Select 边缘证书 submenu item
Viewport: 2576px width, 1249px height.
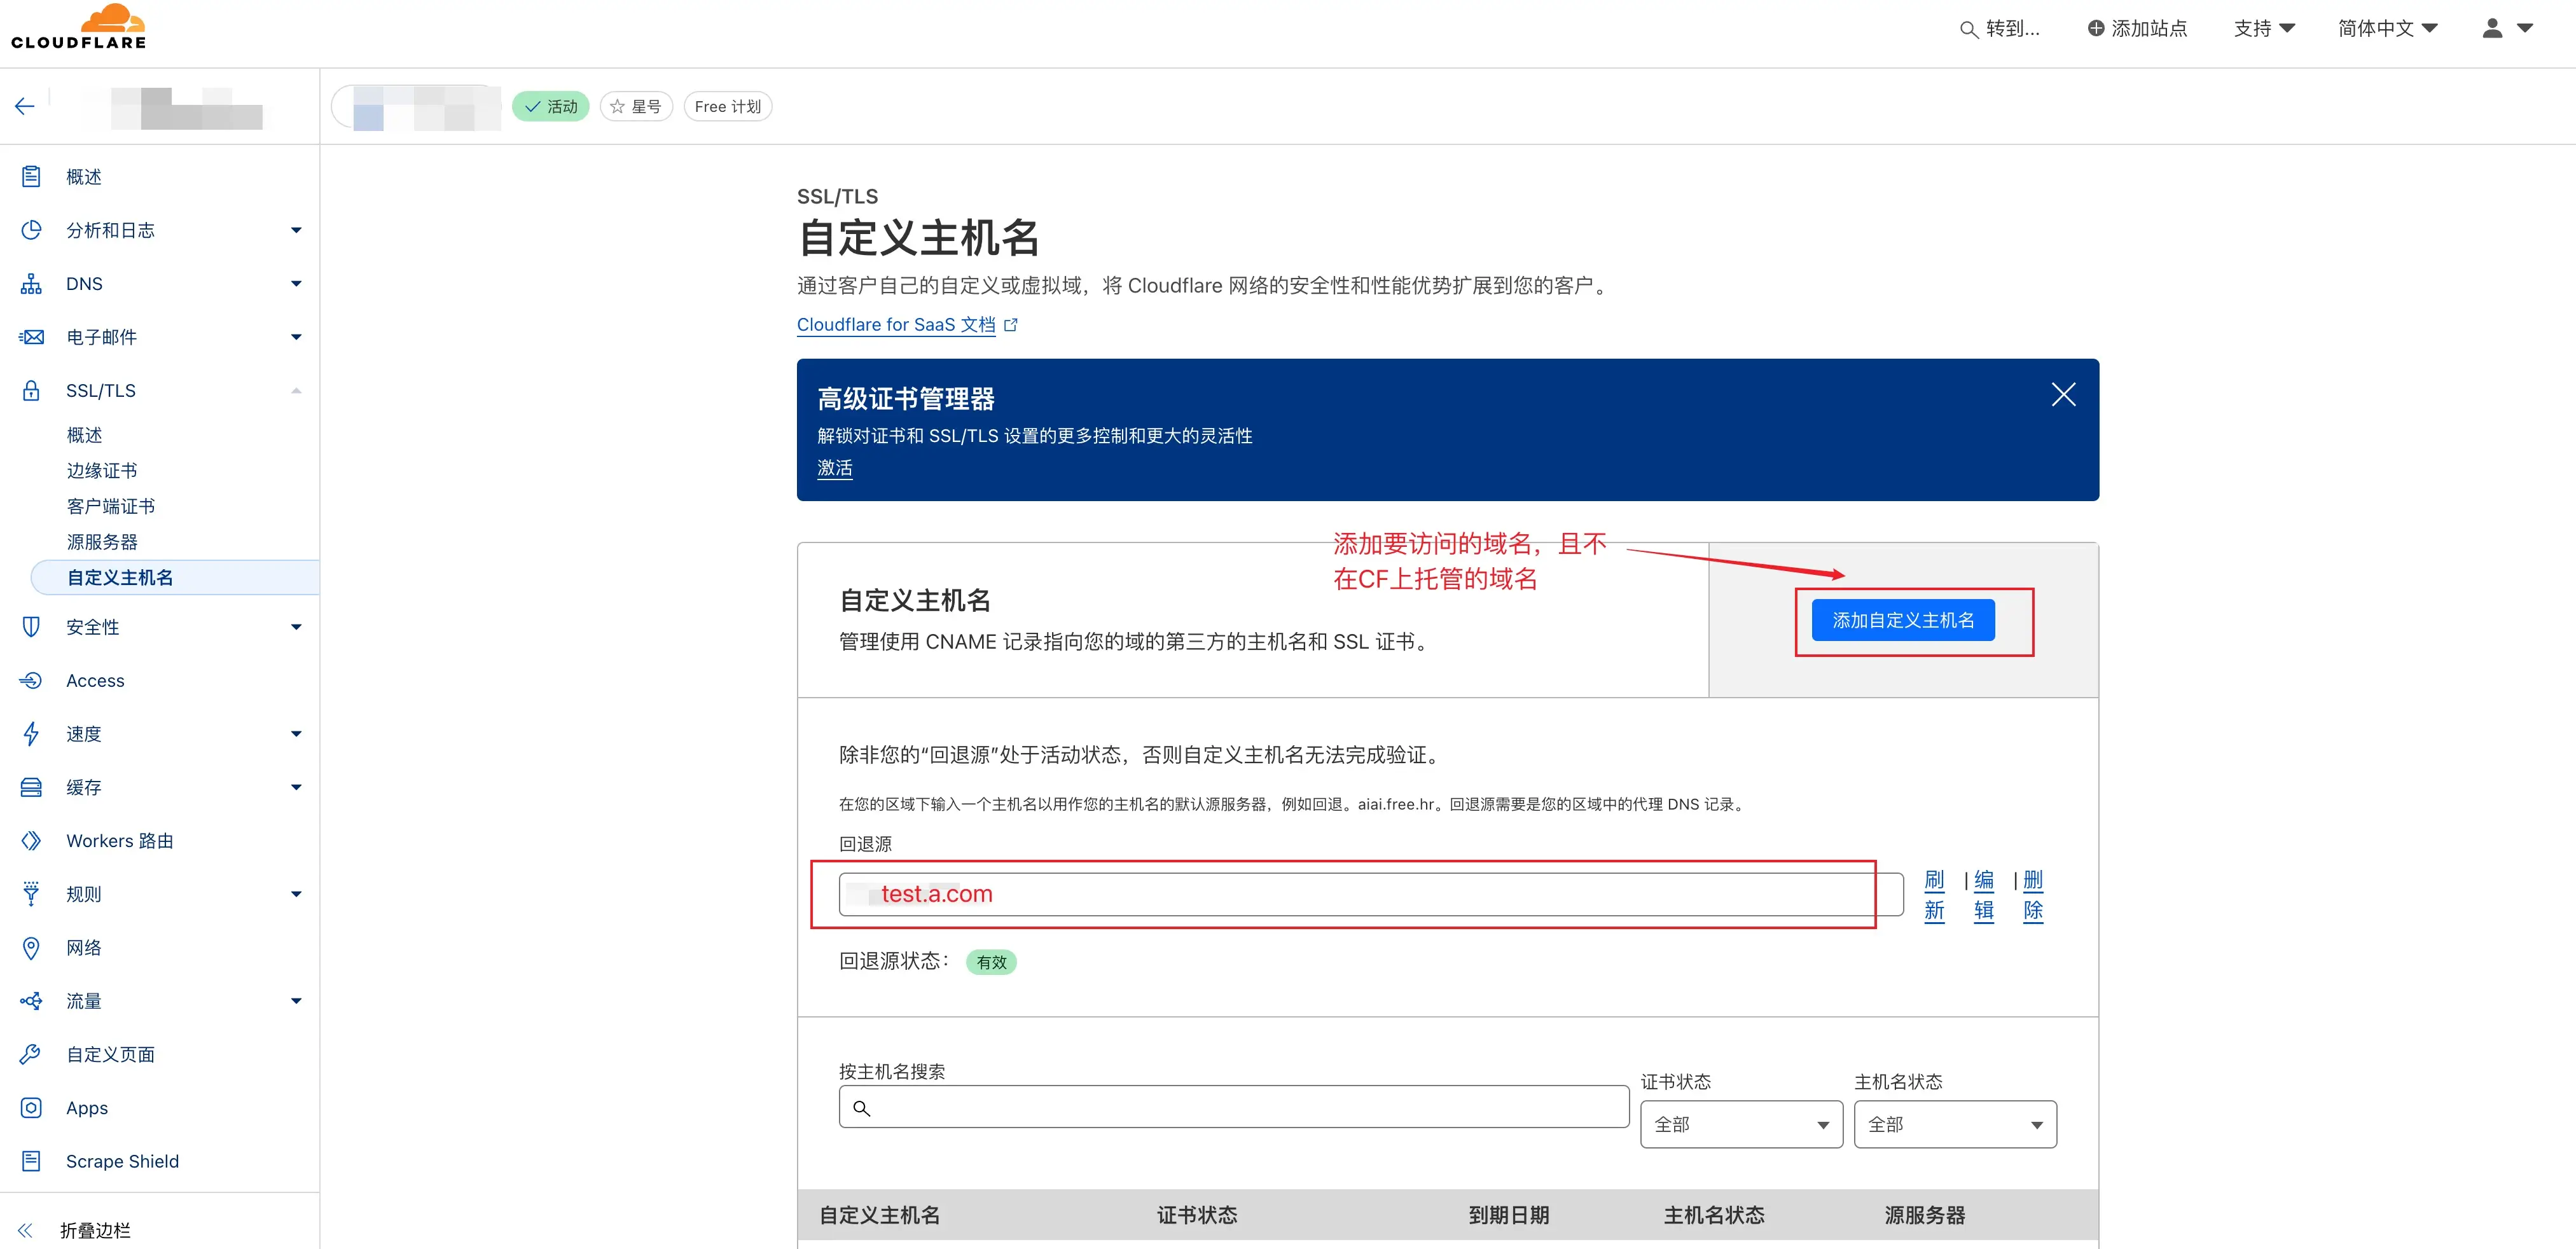[x=102, y=471]
